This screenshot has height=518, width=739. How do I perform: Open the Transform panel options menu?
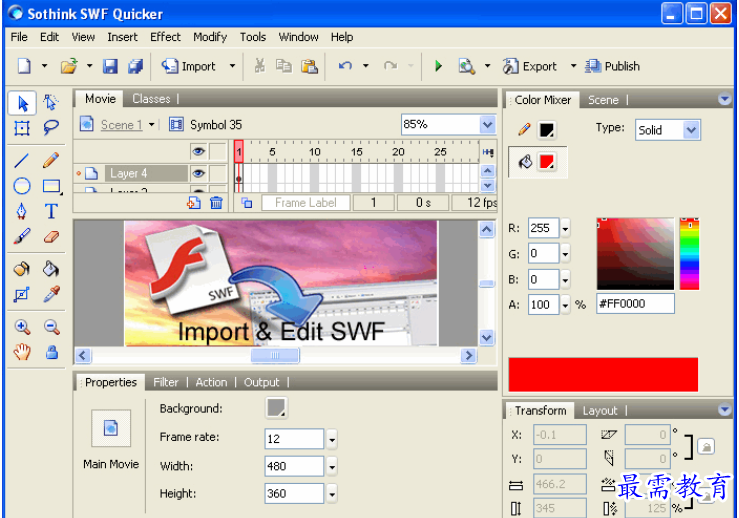[x=725, y=410]
